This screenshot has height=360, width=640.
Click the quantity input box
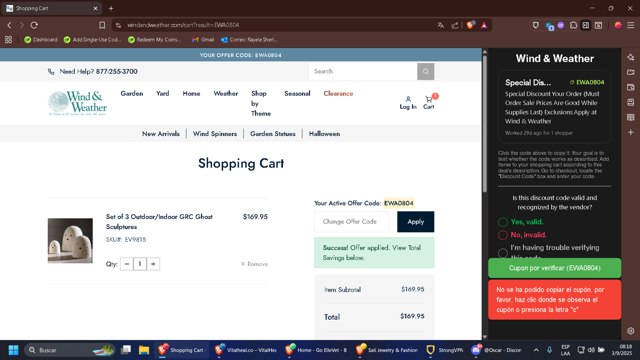(x=140, y=264)
